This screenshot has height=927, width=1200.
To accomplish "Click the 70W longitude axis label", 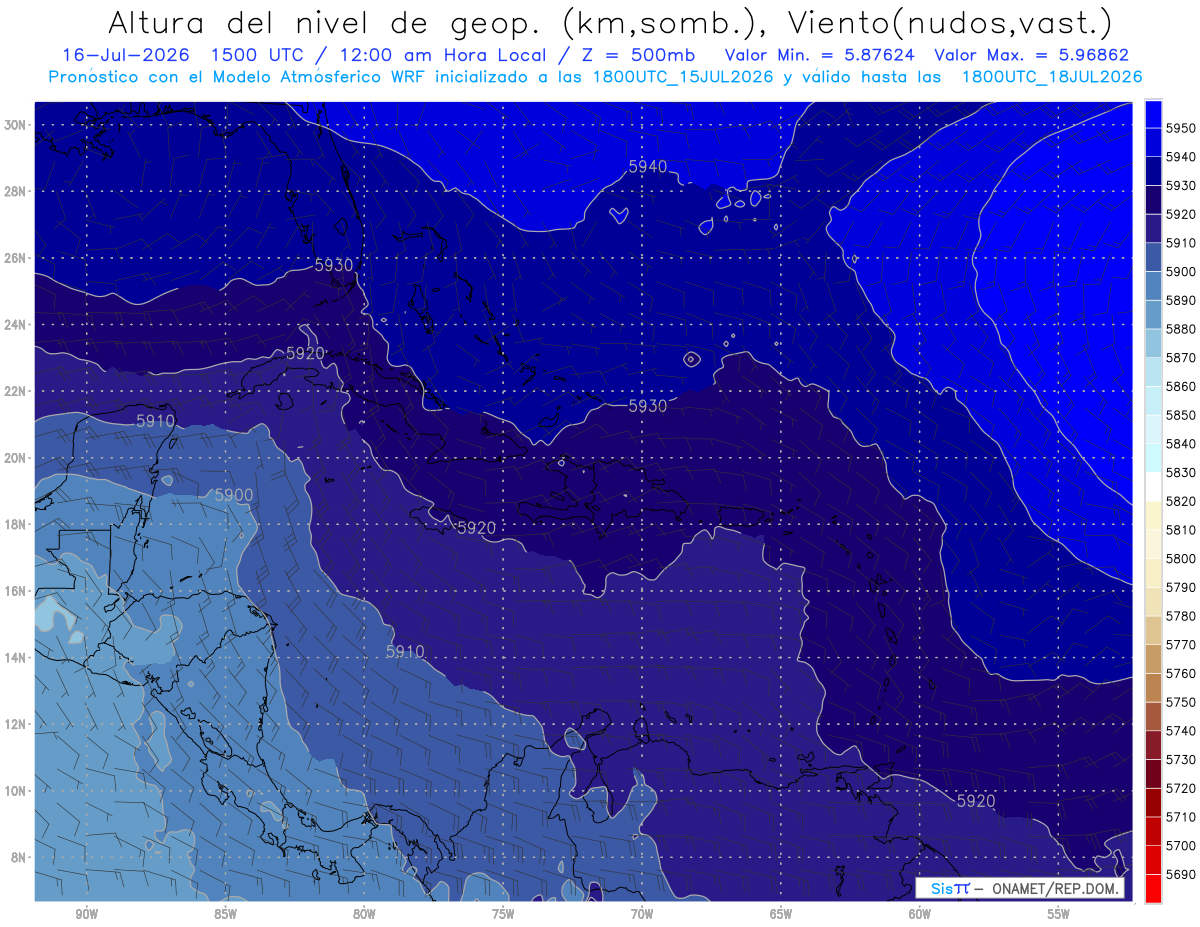I will [x=642, y=915].
